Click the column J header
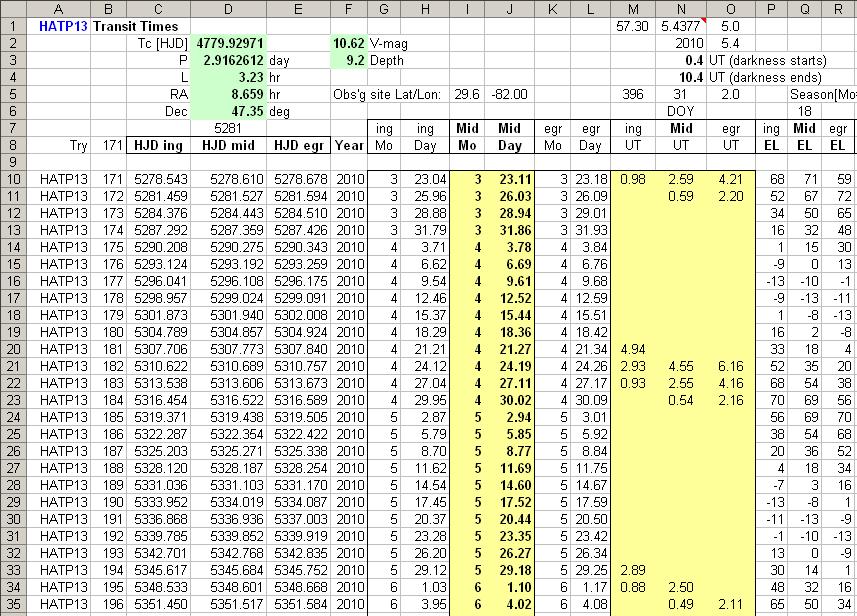857x616 pixels. click(x=509, y=9)
